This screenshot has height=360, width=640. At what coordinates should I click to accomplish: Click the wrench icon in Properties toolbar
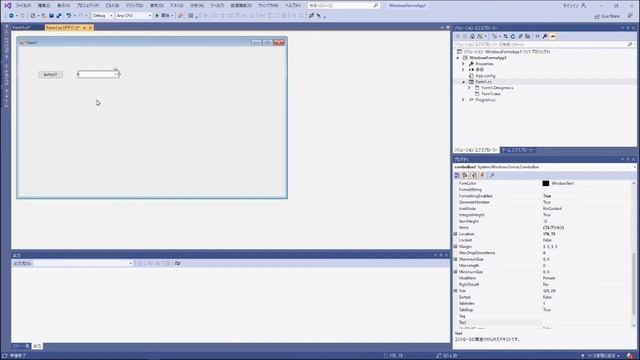click(x=492, y=175)
